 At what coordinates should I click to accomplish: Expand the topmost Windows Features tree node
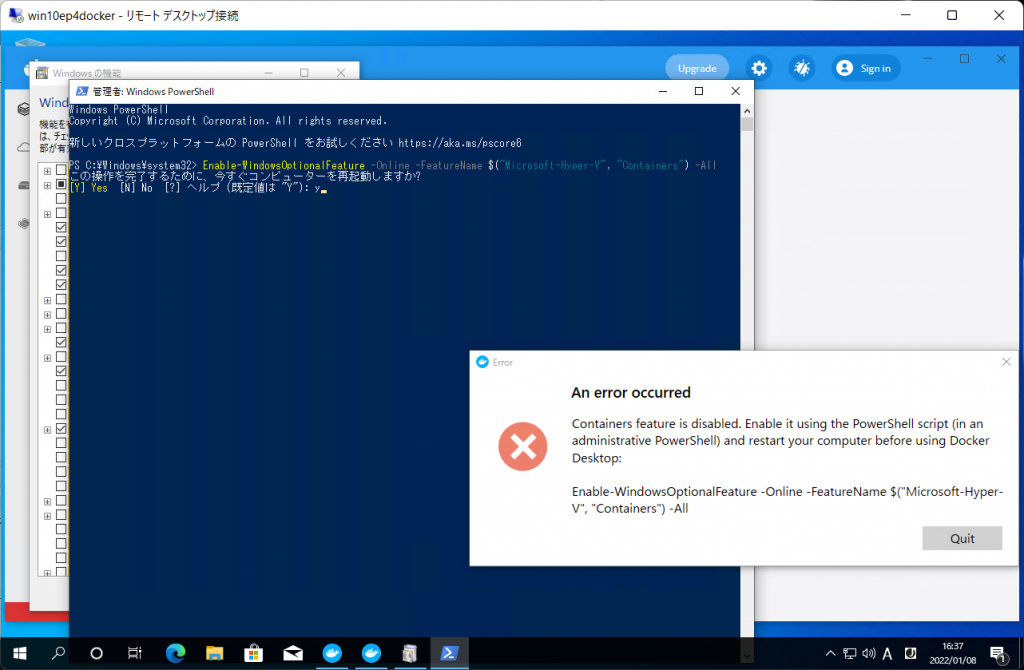coord(47,170)
